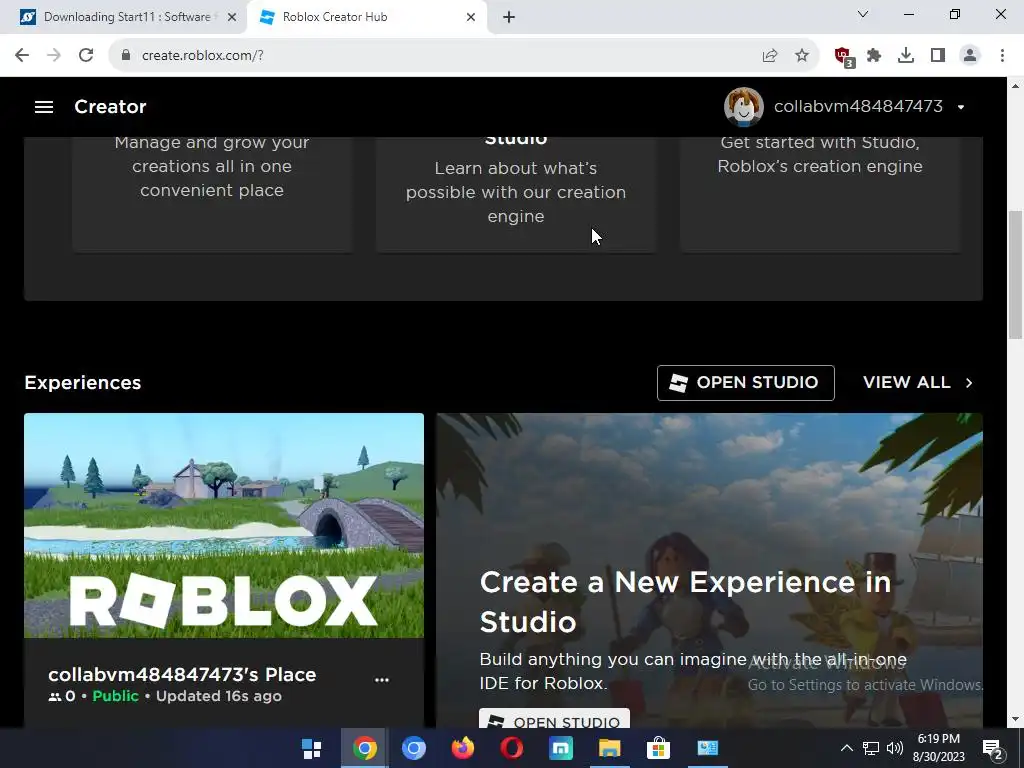Viewport: 1024px width, 768px height.
Task: Open Google Chrome in the taskbar
Action: click(364, 748)
